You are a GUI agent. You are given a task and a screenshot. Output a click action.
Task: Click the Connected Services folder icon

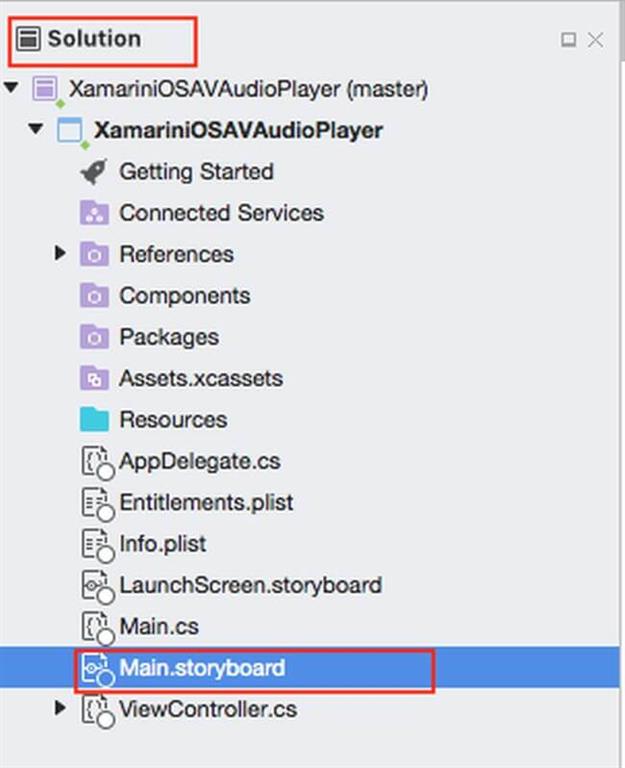point(94,213)
